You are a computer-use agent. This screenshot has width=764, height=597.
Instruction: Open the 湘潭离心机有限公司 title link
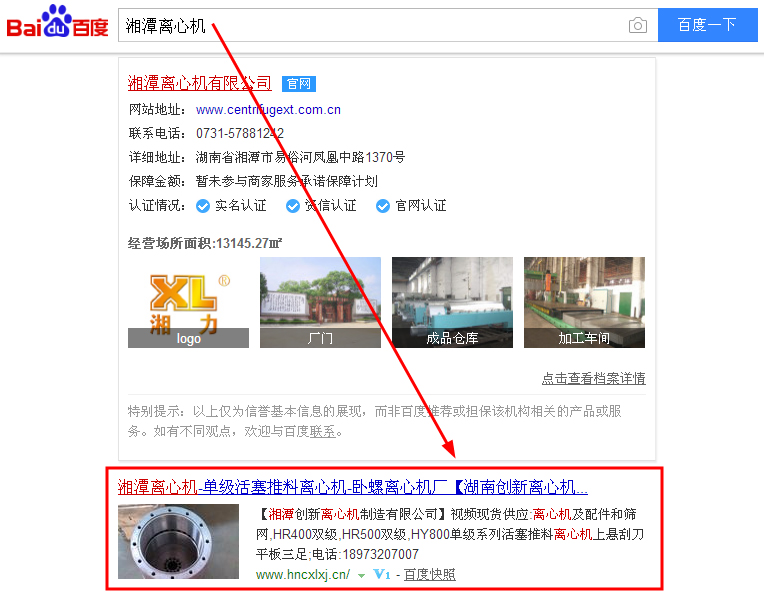[199, 82]
